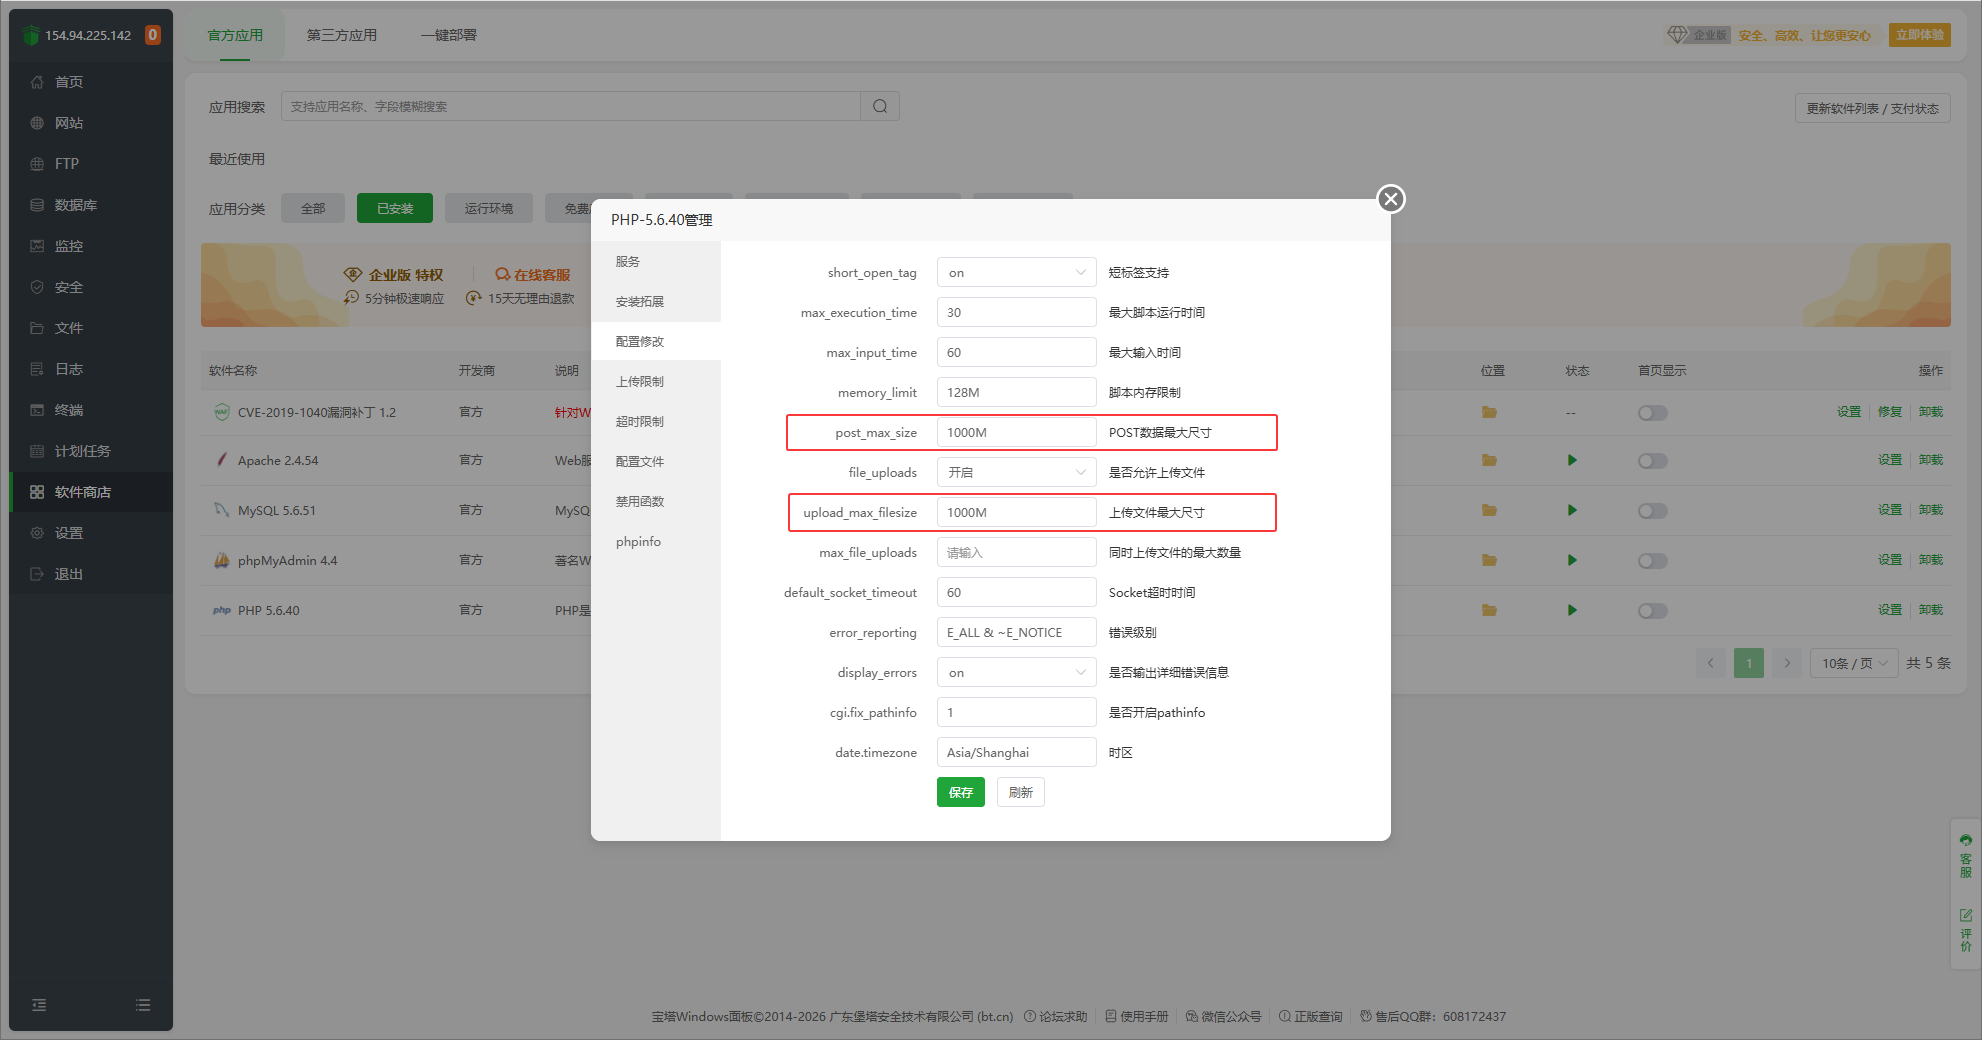Click the MySQL green running status arrow
This screenshot has height=1040, width=1982.
point(1572,511)
